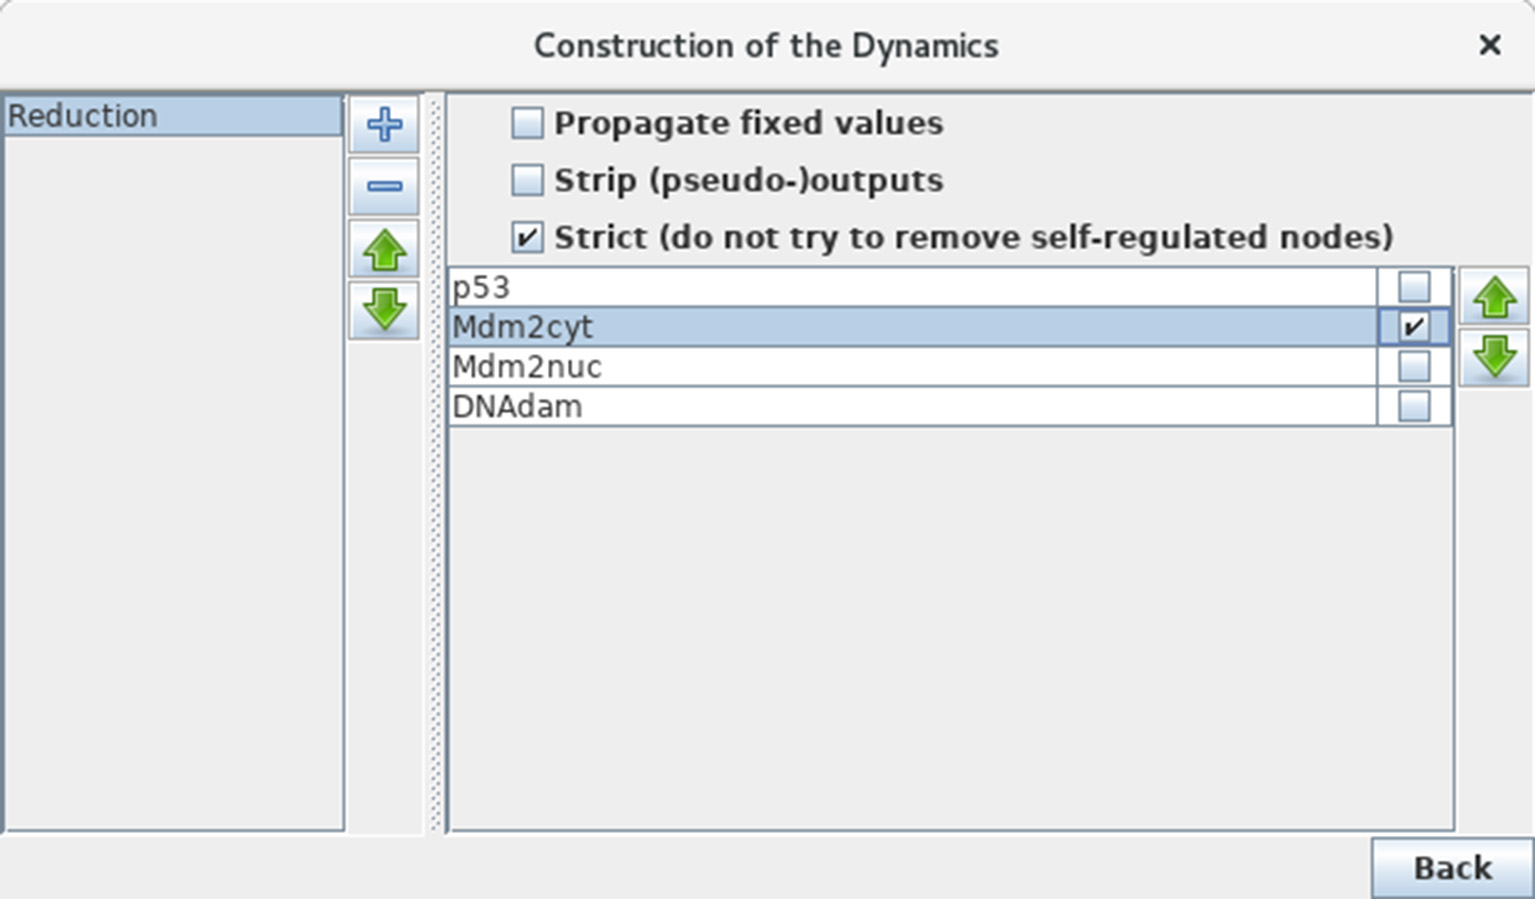
Task: Check the DNAdam node checkbox
Action: coord(1414,406)
